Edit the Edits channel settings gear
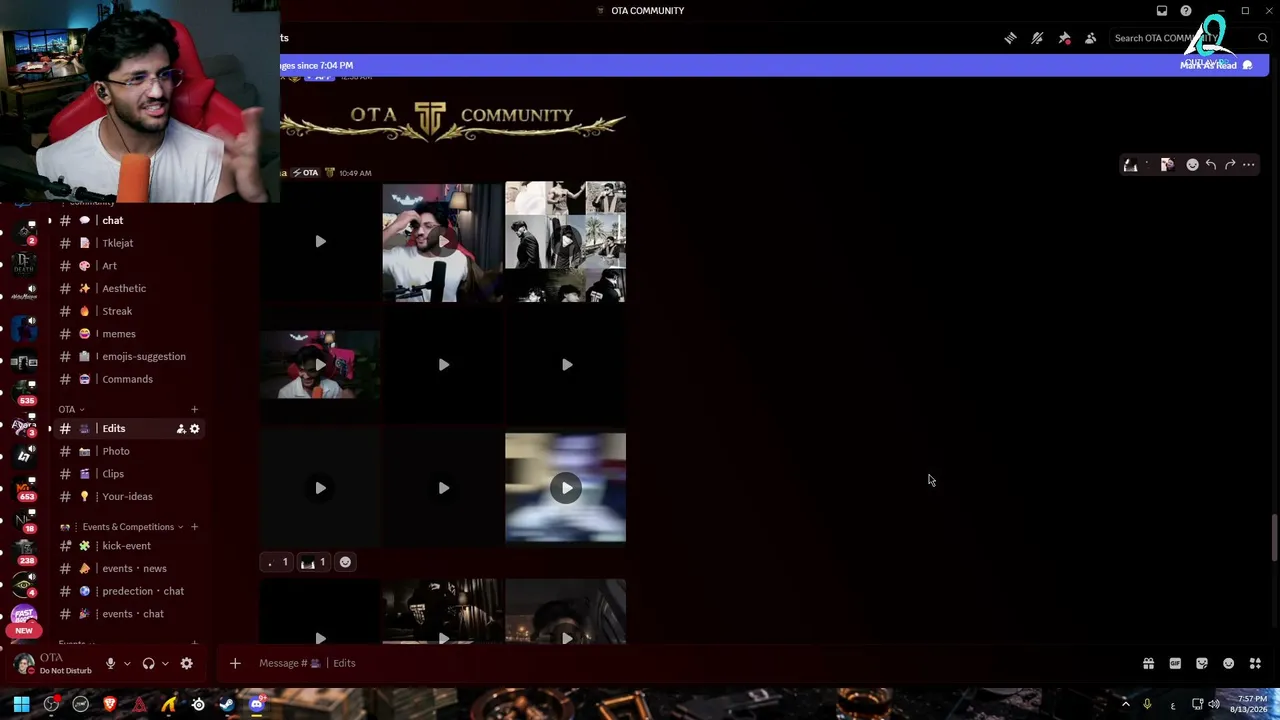The height and width of the screenshot is (720, 1280). 195,429
